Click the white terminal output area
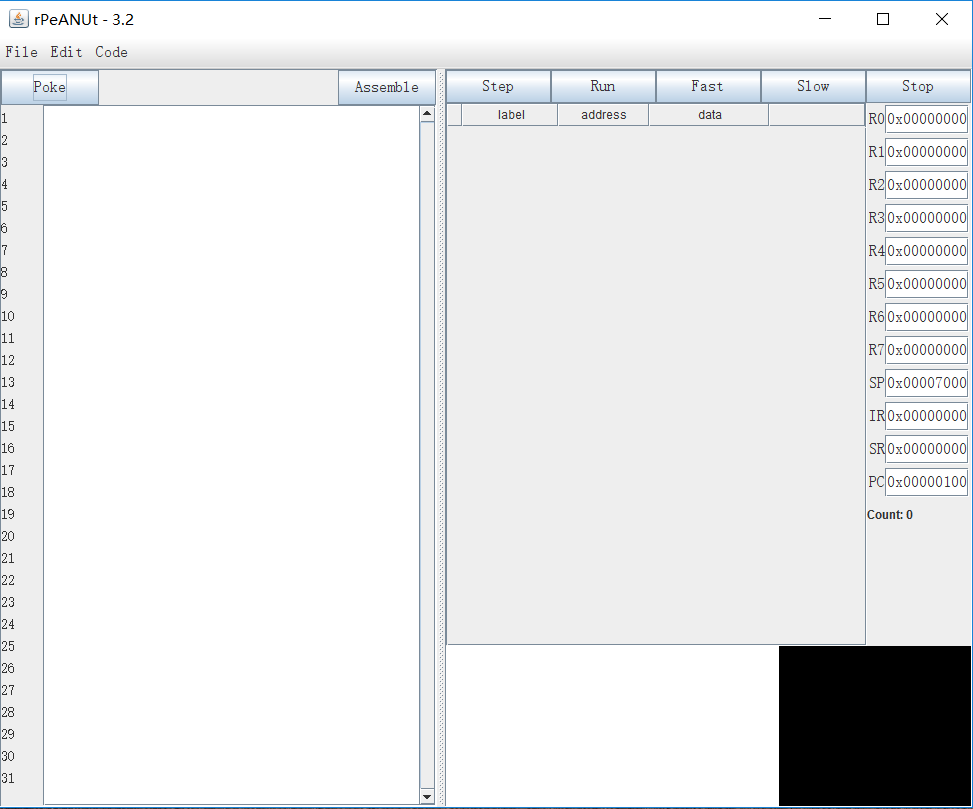The width and height of the screenshot is (973, 809). click(x=612, y=726)
